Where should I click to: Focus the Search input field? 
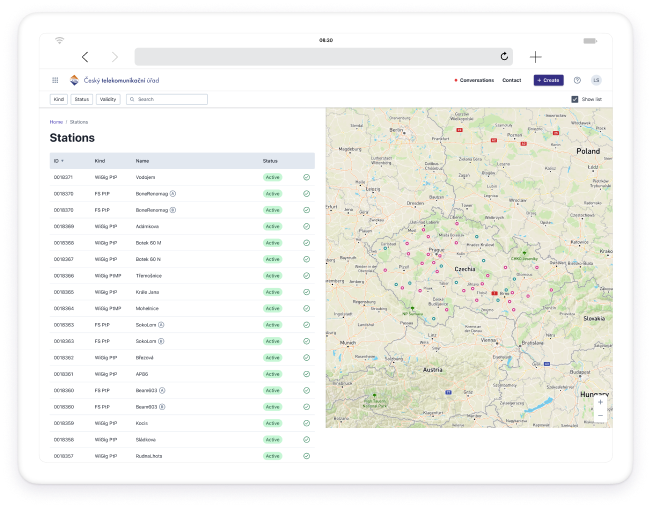click(x=170, y=100)
